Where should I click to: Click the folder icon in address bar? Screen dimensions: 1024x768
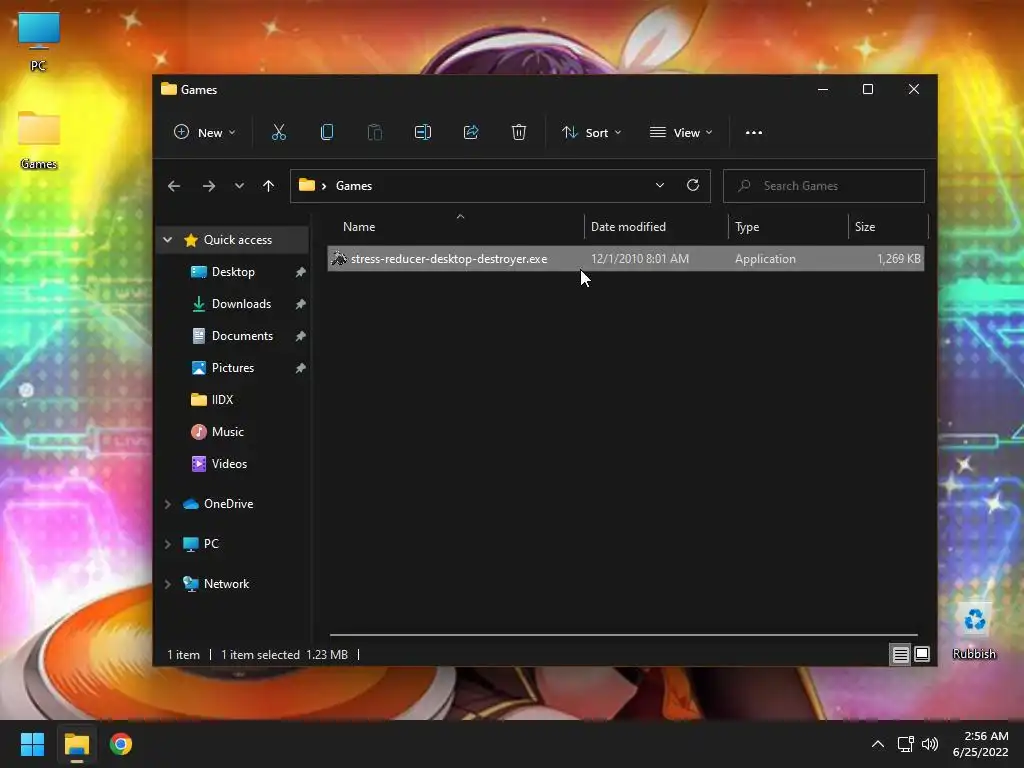[x=307, y=185]
